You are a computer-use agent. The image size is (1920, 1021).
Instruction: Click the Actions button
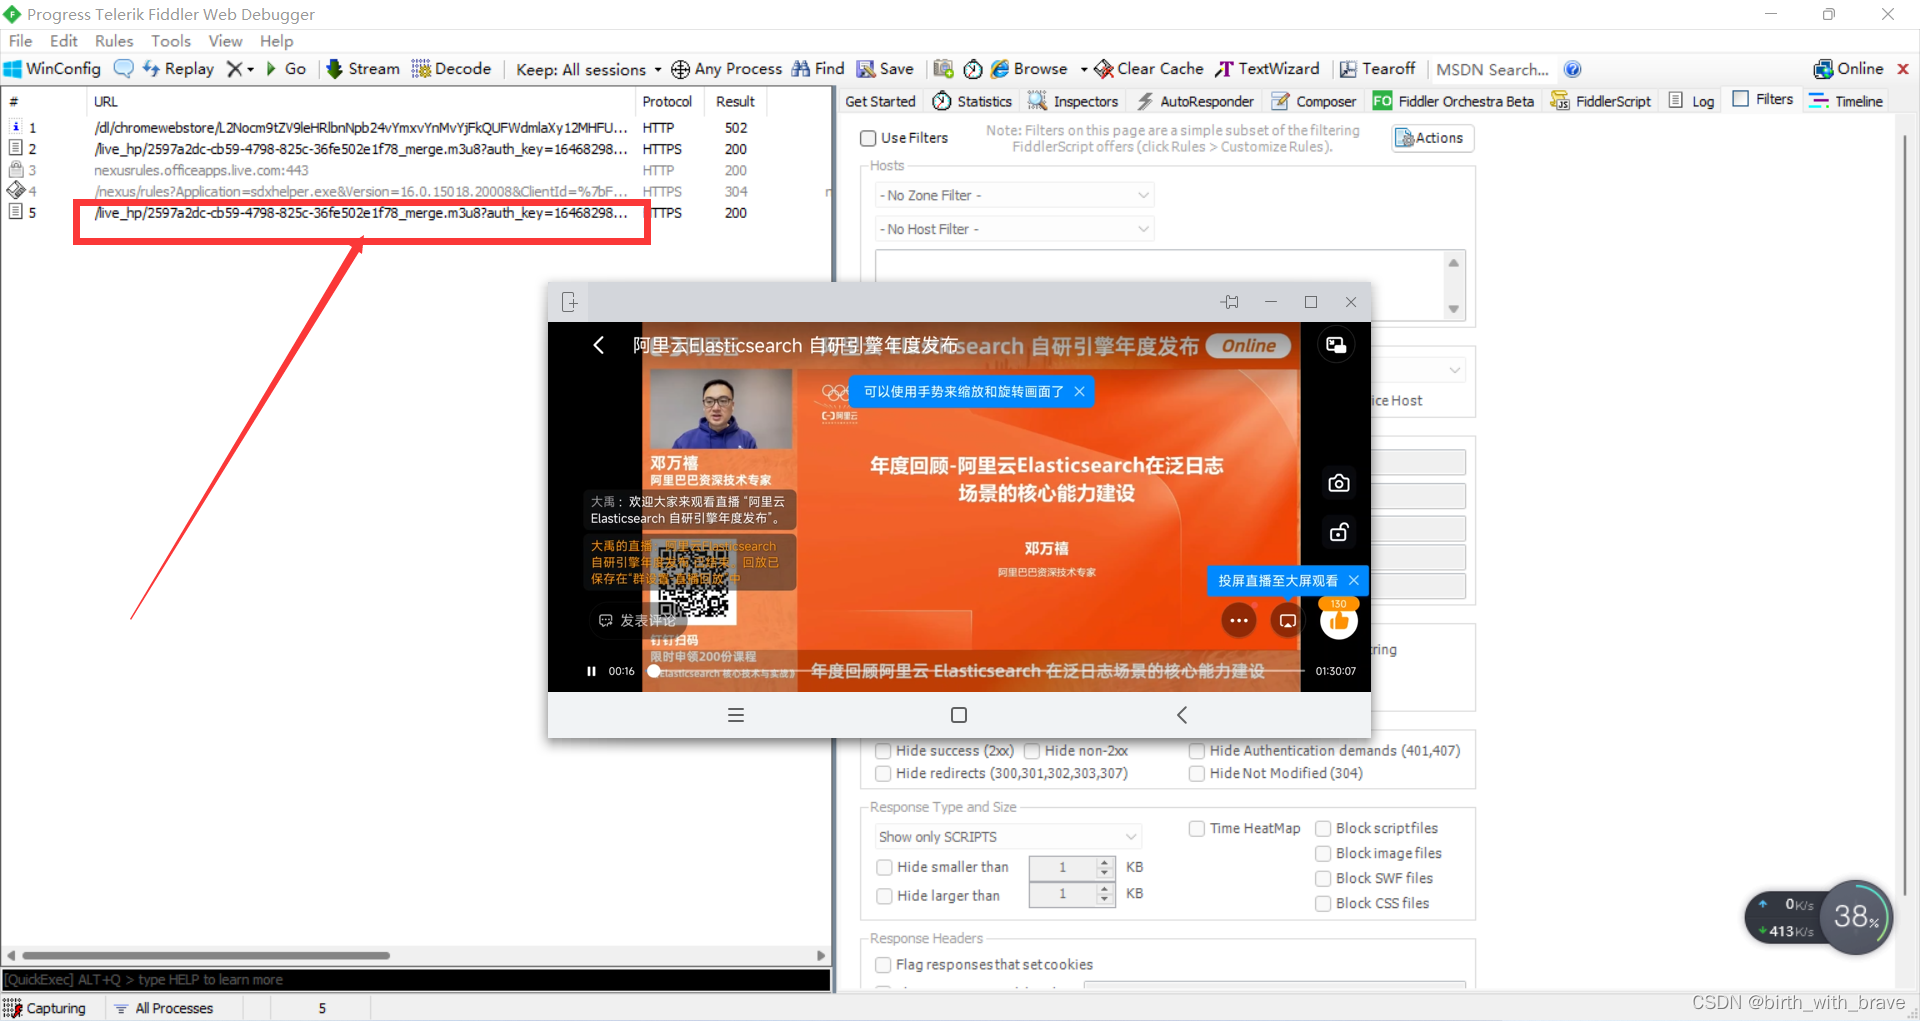[x=1432, y=138]
